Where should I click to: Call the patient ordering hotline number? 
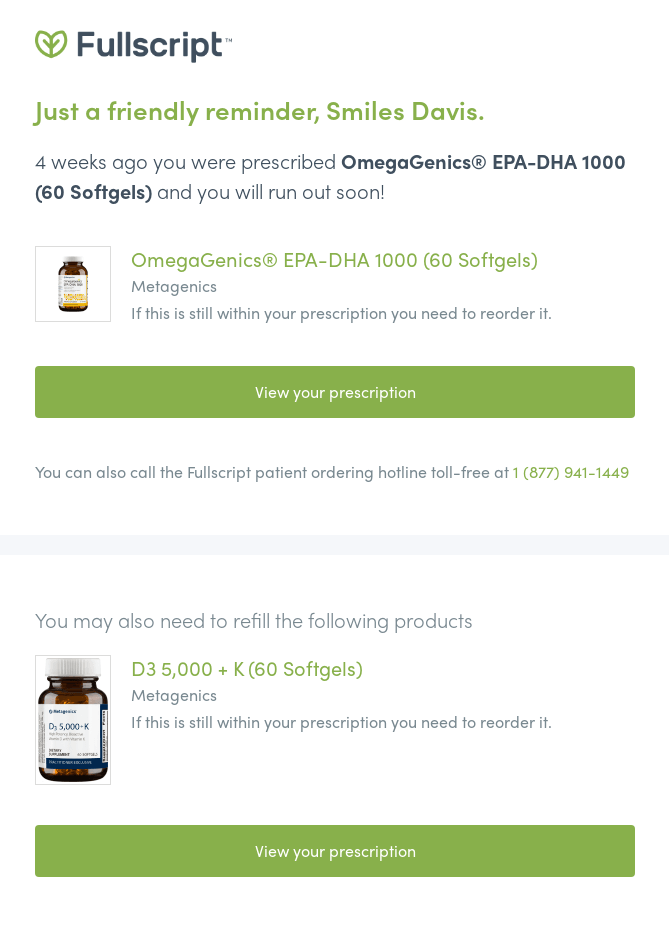[x=570, y=472]
